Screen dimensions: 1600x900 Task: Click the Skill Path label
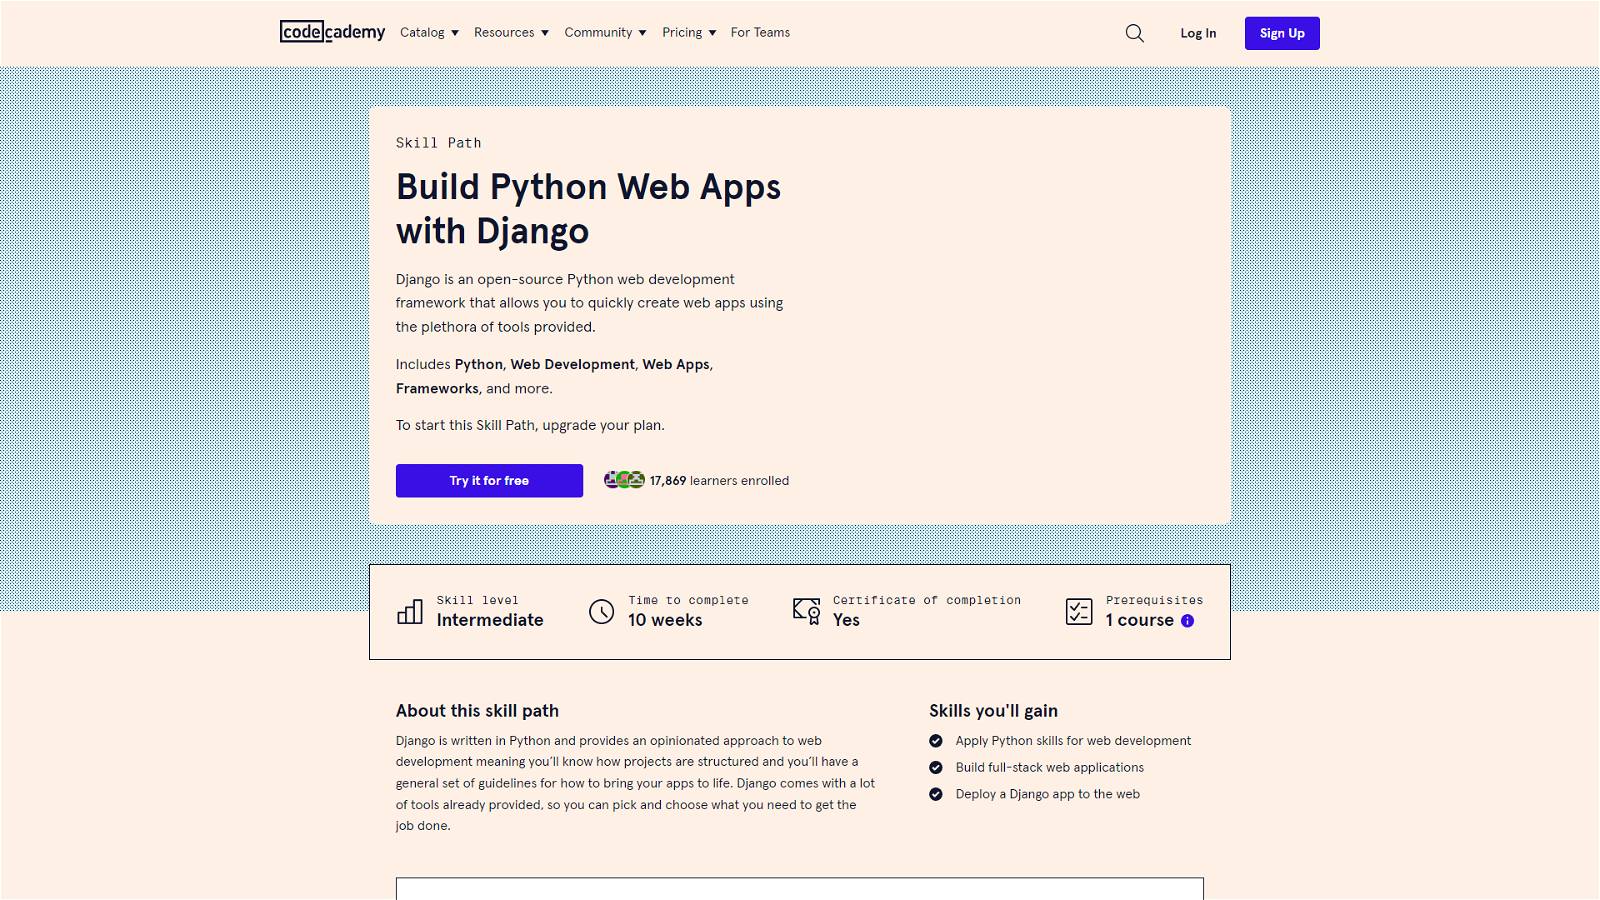(438, 143)
